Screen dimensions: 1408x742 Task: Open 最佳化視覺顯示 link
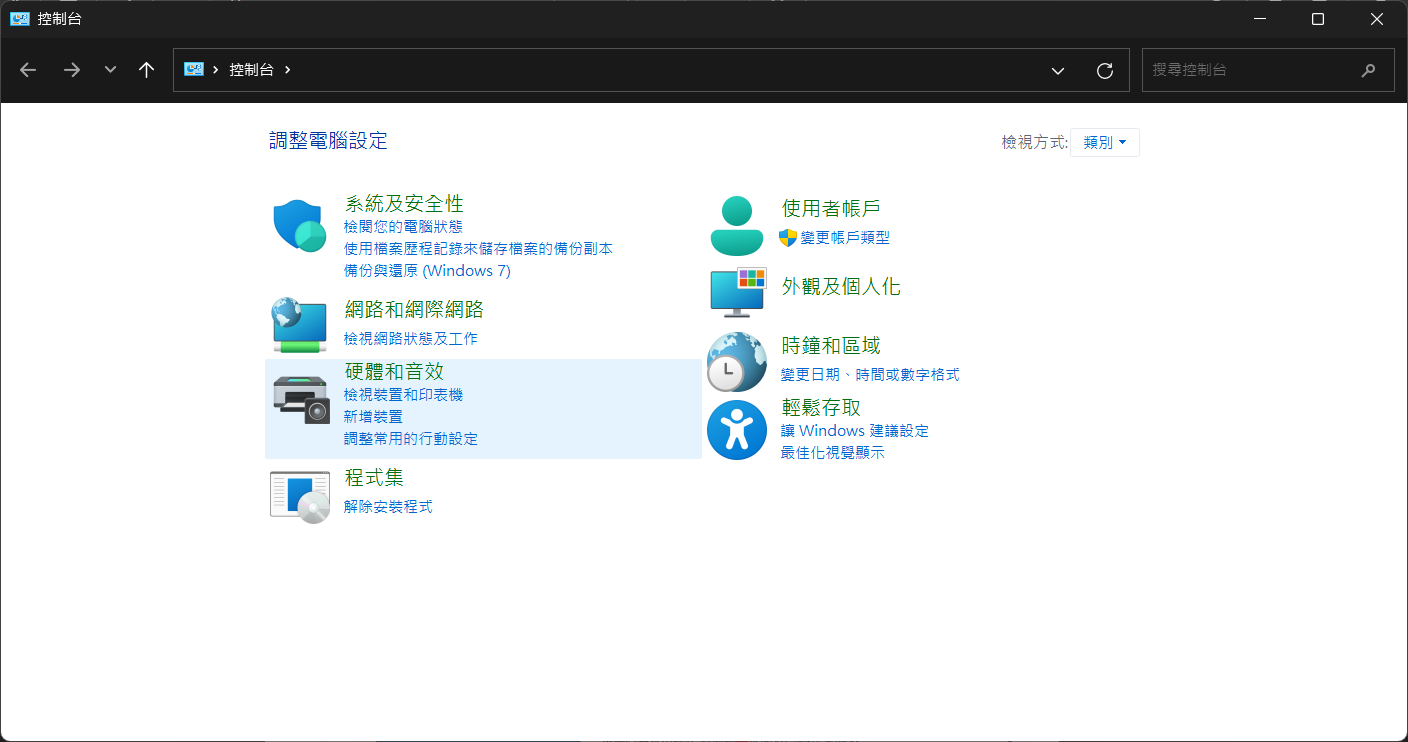(x=832, y=453)
